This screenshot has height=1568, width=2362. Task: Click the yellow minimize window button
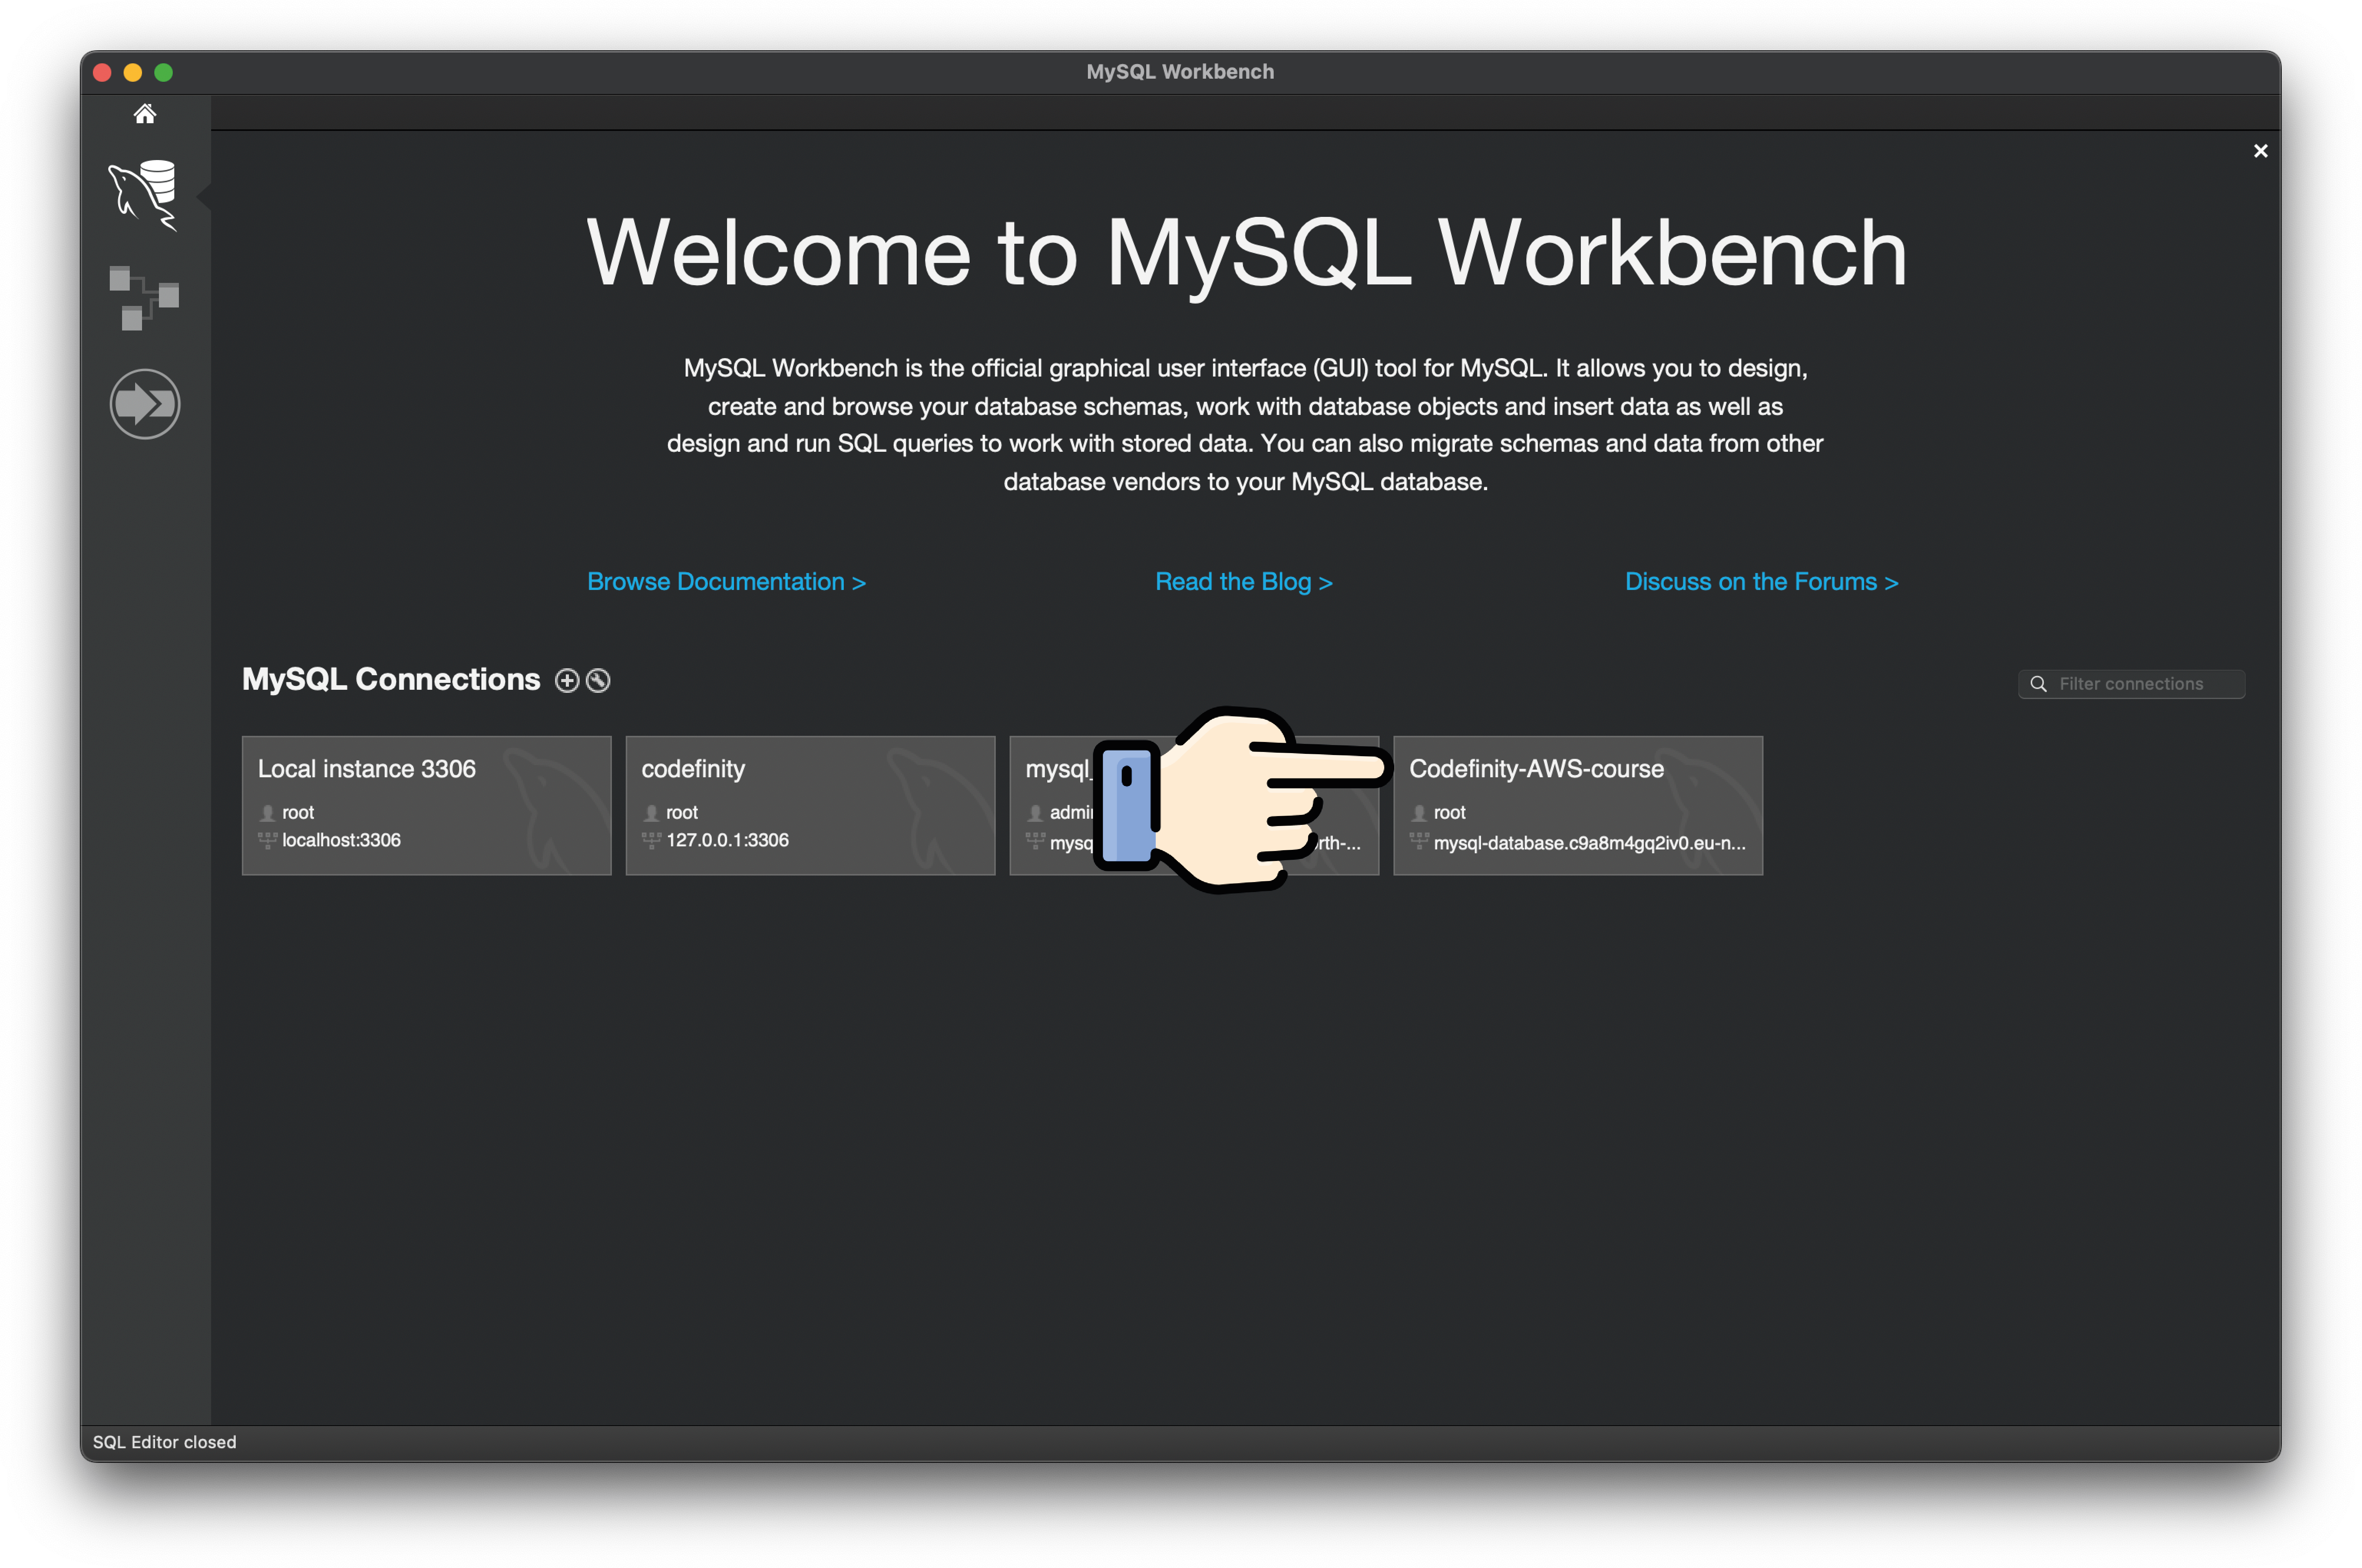coord(133,73)
